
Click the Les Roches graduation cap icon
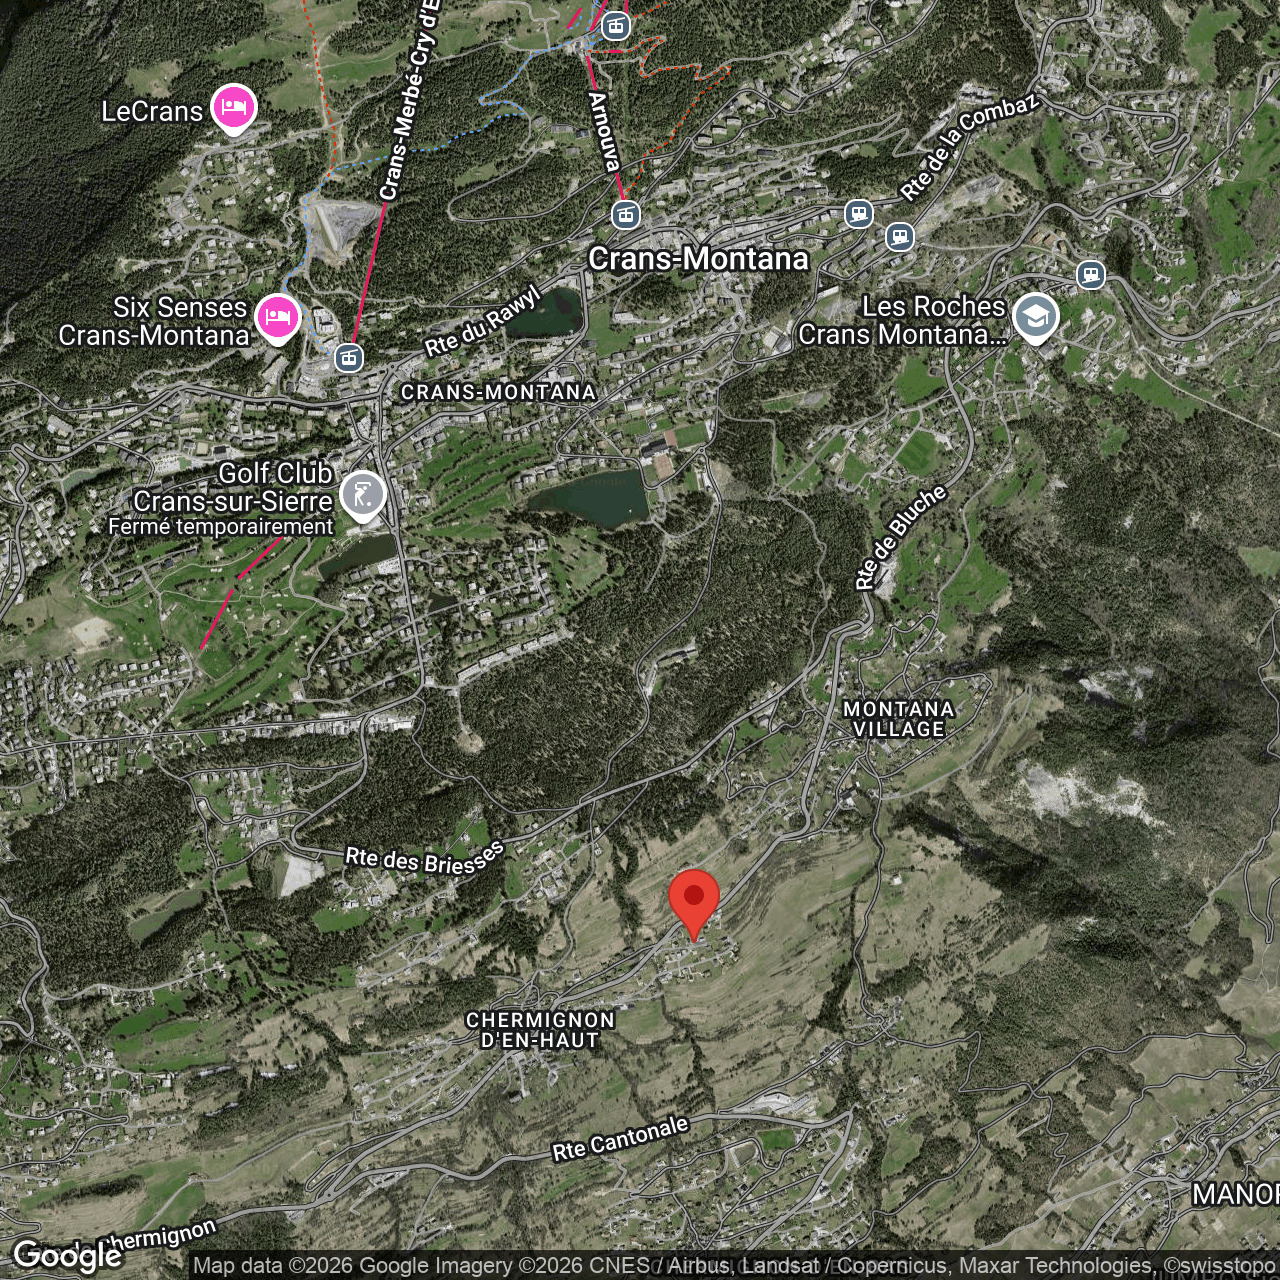tap(1035, 317)
